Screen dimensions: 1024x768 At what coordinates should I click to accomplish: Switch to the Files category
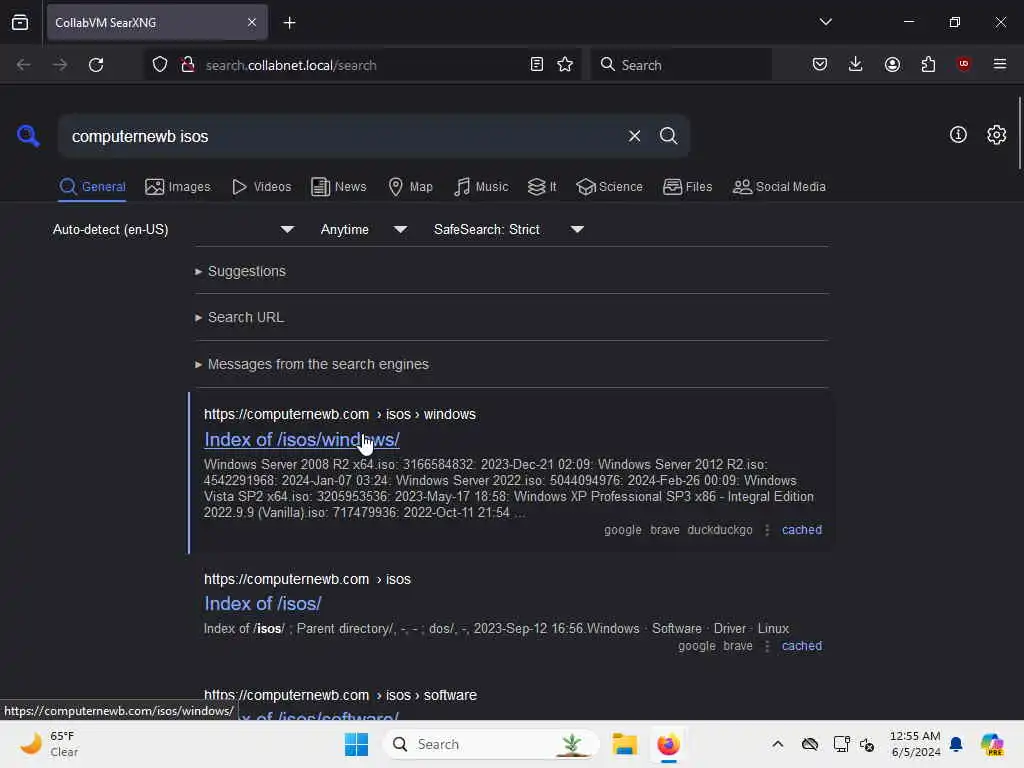coord(687,187)
